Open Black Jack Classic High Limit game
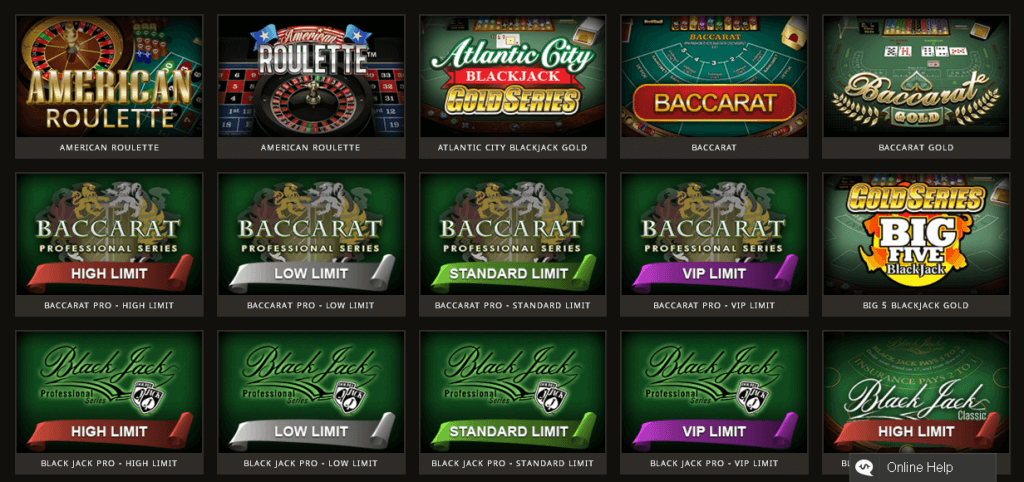Image resolution: width=1024 pixels, height=482 pixels. tap(916, 392)
